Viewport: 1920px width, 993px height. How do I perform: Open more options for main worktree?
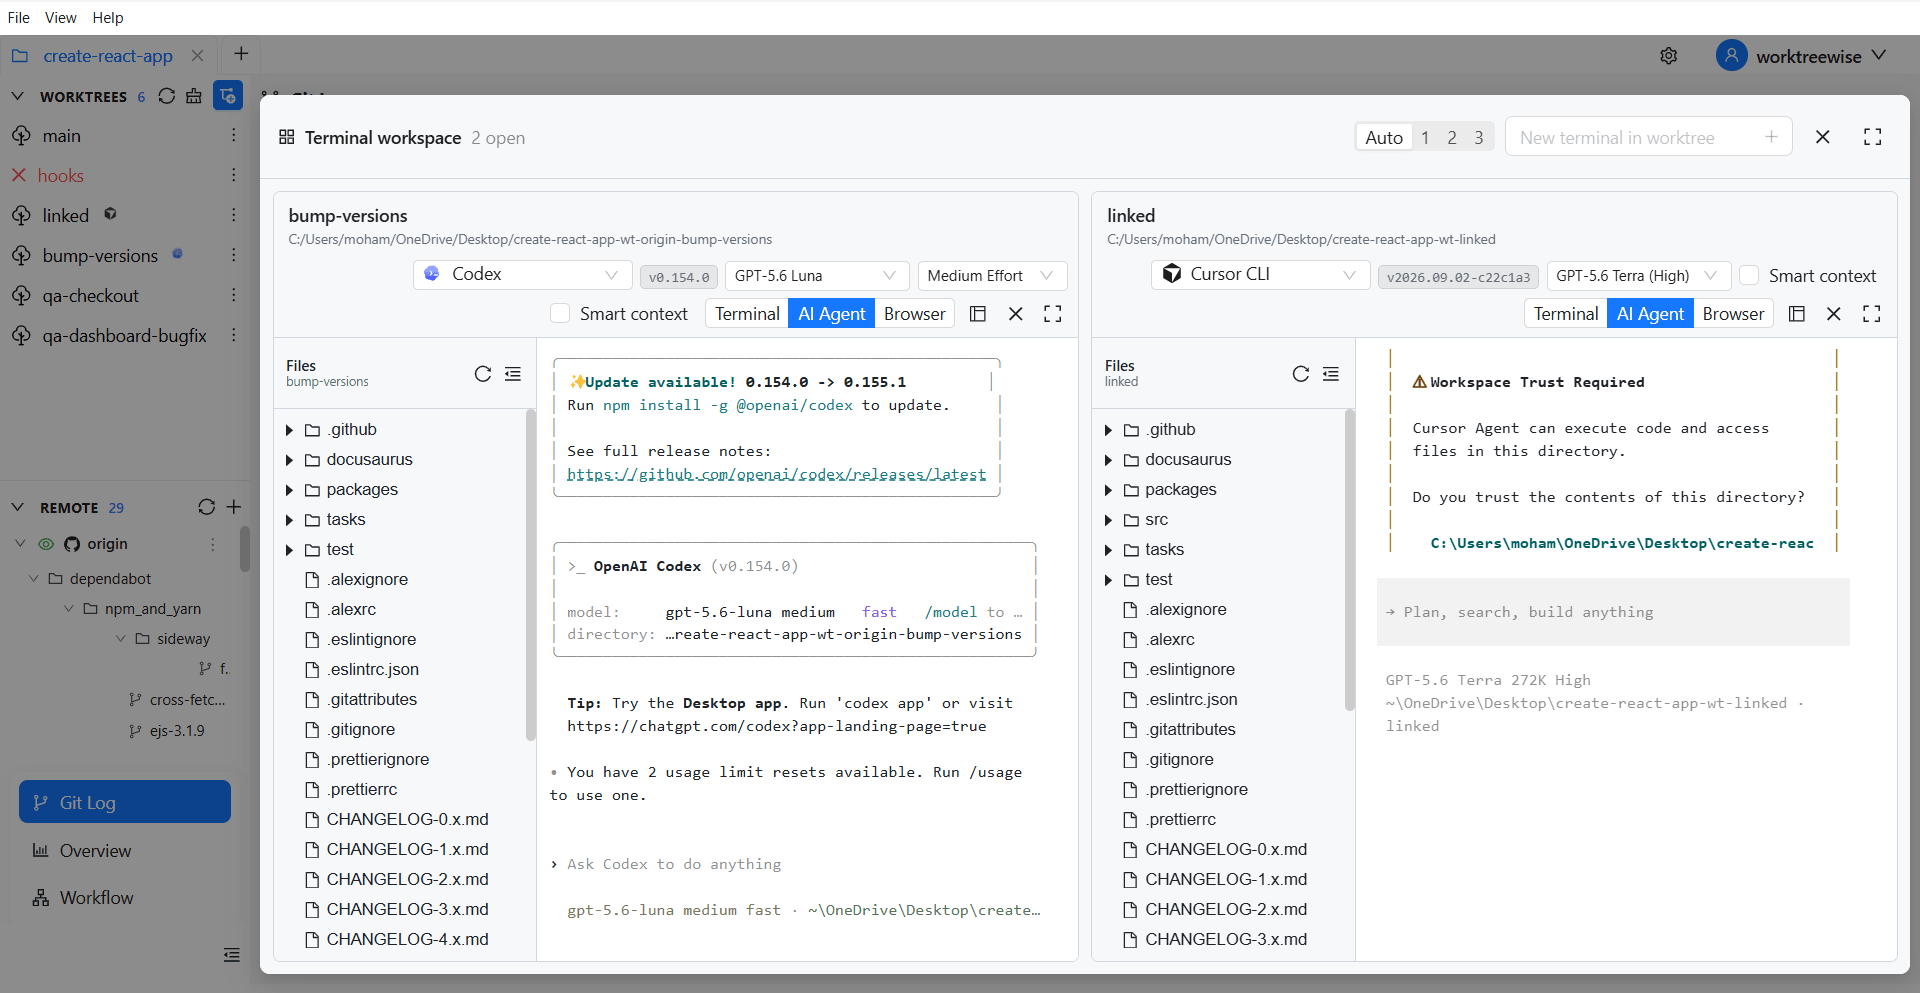(234, 135)
